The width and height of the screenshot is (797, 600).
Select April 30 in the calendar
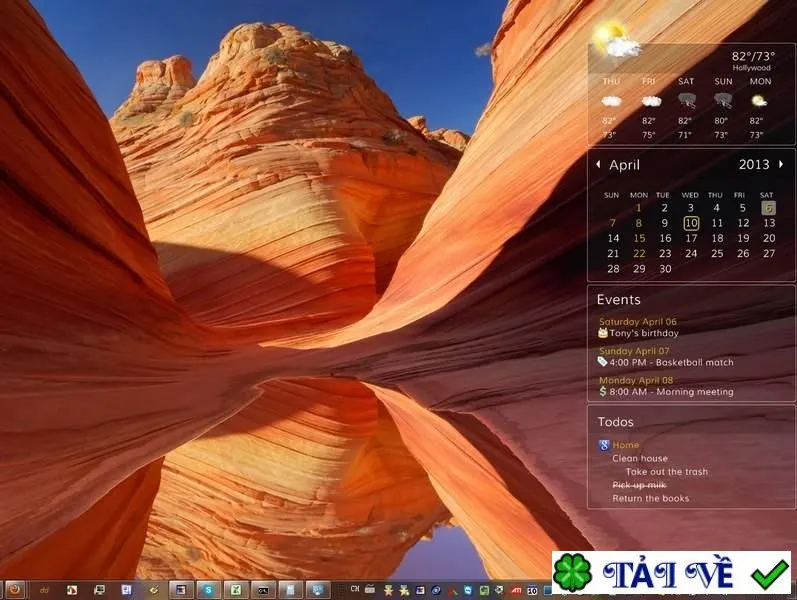(x=665, y=269)
